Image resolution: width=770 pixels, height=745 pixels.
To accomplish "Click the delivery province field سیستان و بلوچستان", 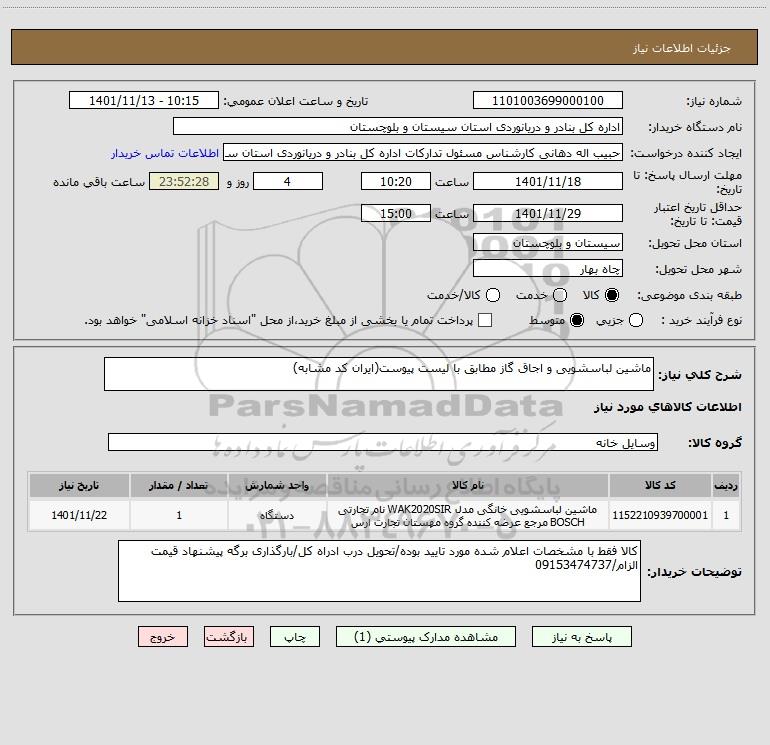I will pyautogui.click(x=548, y=243).
